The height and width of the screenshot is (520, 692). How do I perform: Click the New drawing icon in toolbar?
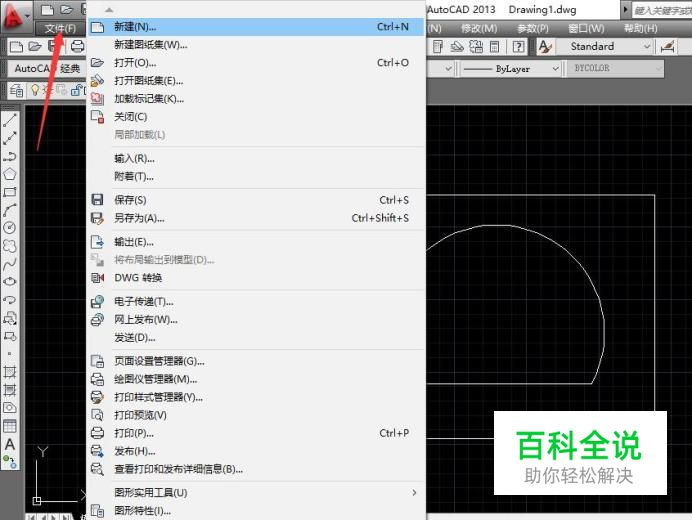click(17, 46)
